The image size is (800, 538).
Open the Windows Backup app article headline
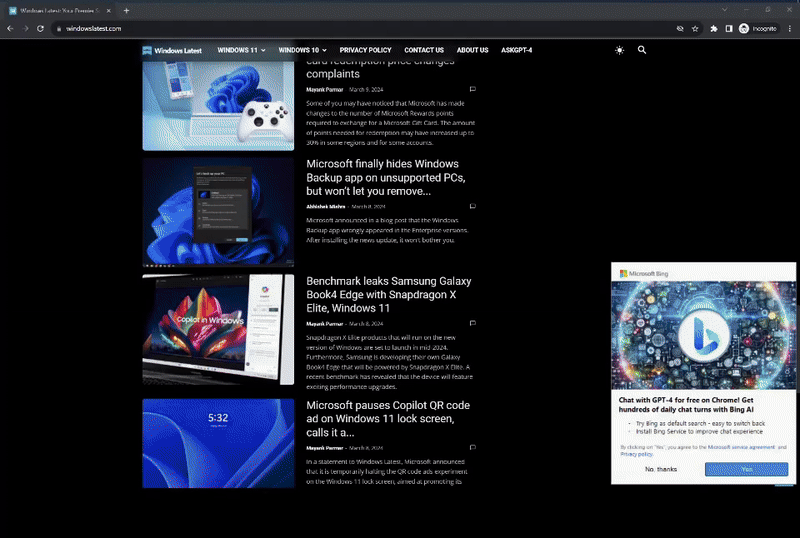tap(386, 178)
